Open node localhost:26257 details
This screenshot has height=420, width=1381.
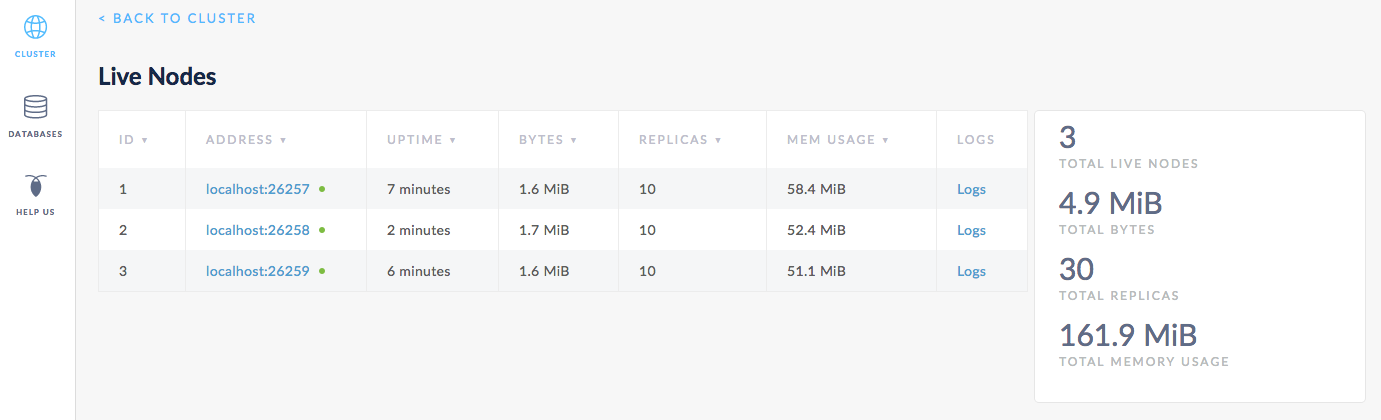click(x=258, y=189)
